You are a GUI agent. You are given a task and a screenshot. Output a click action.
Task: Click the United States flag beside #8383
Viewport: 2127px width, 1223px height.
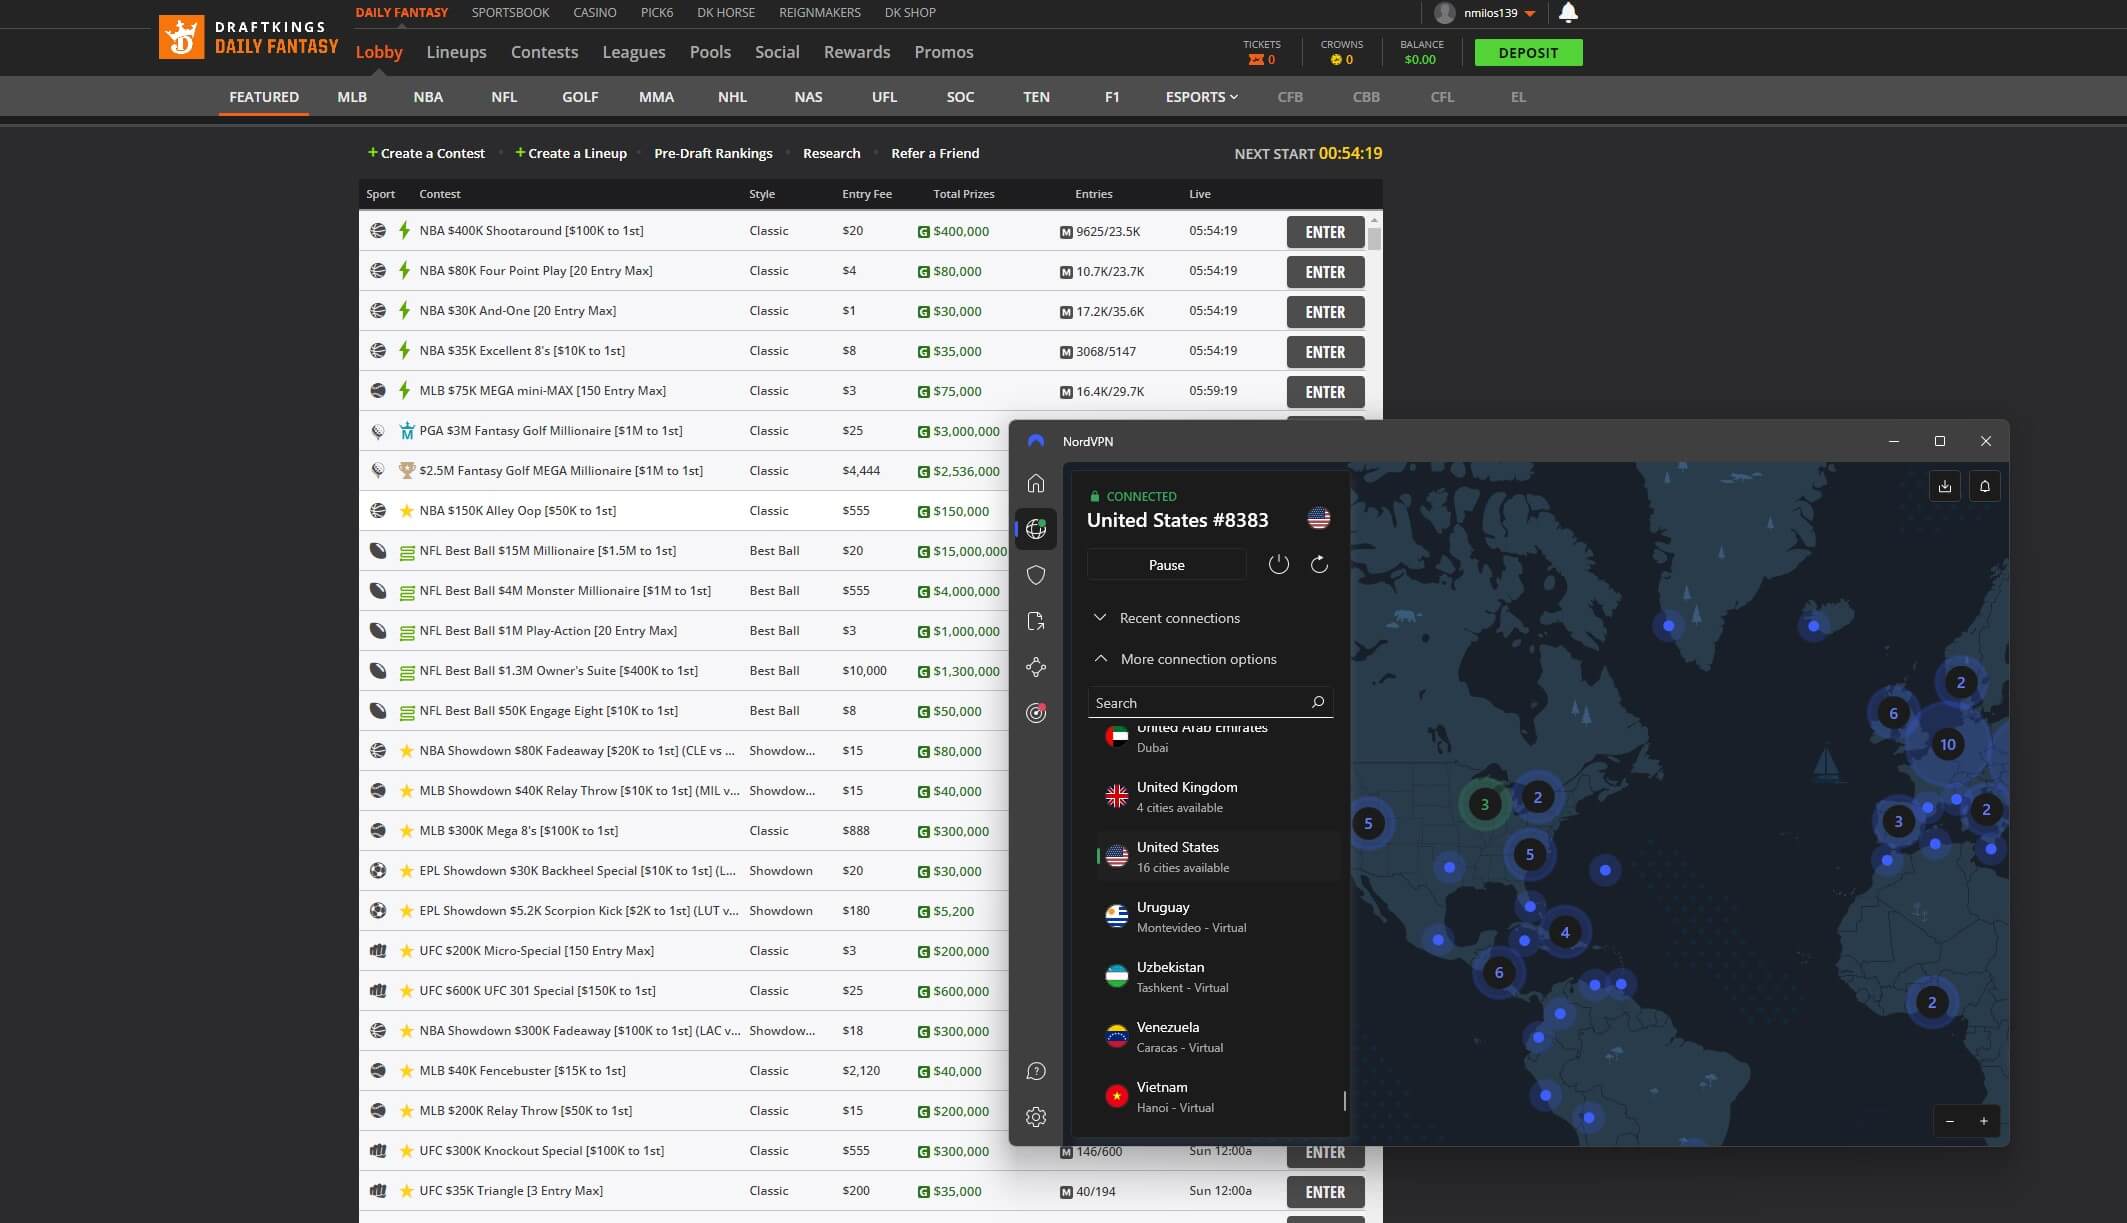tap(1319, 518)
